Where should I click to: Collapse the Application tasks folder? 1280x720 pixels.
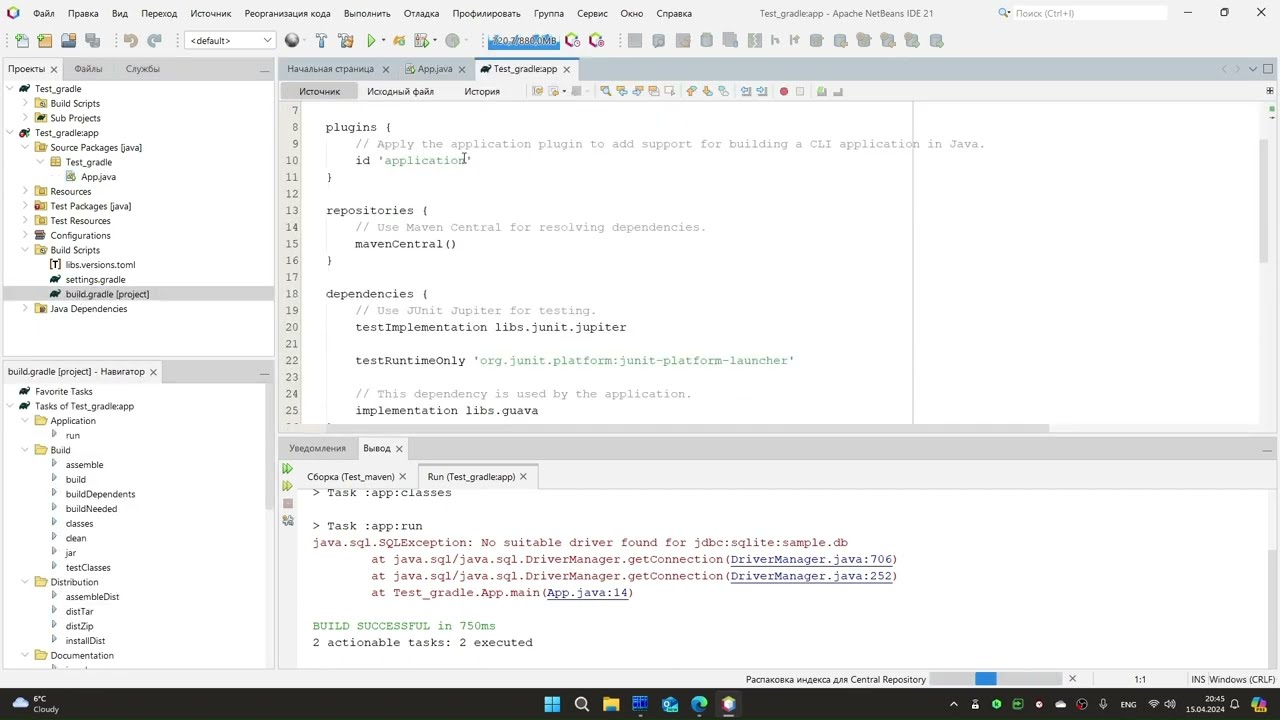pyautogui.click(x=25, y=421)
